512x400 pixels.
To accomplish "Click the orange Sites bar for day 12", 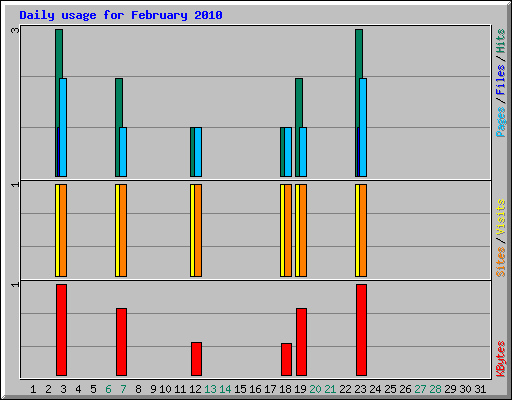I will (198, 230).
